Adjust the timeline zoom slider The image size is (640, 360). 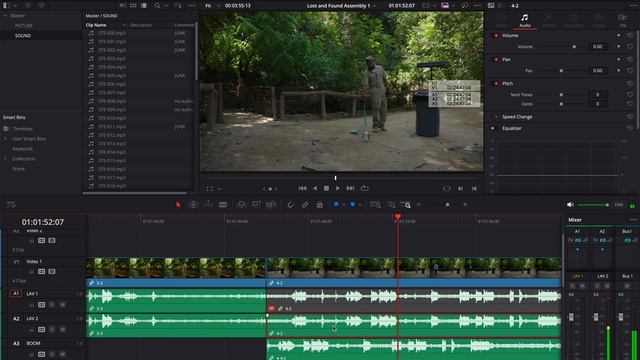point(447,204)
